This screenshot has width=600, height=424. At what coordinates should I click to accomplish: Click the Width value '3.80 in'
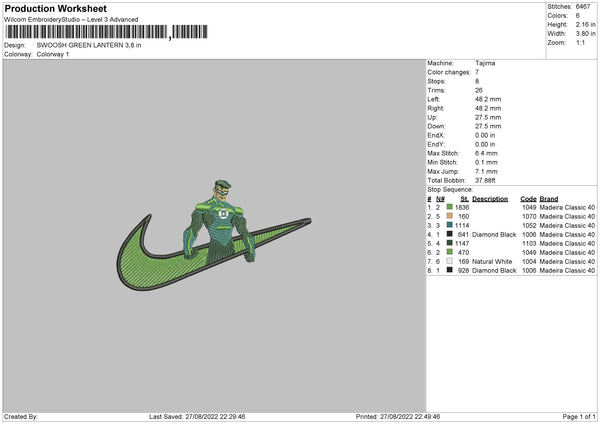click(585, 34)
